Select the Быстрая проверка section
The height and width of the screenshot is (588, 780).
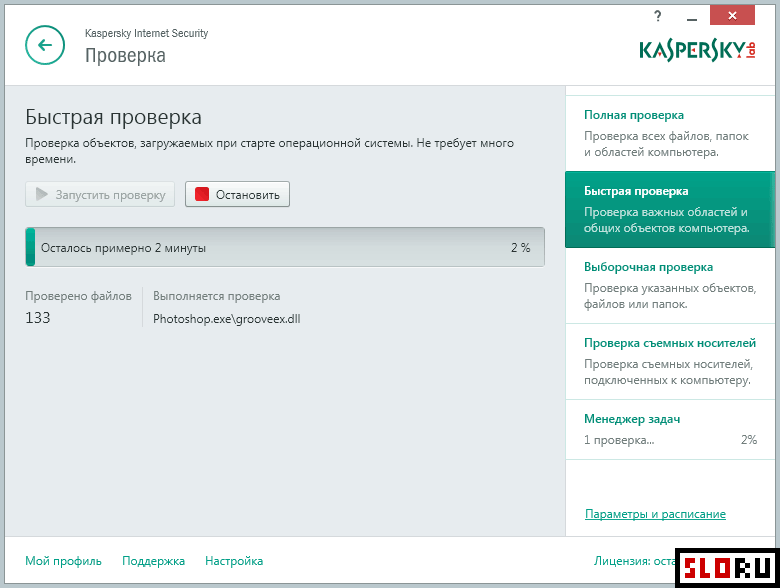click(670, 209)
